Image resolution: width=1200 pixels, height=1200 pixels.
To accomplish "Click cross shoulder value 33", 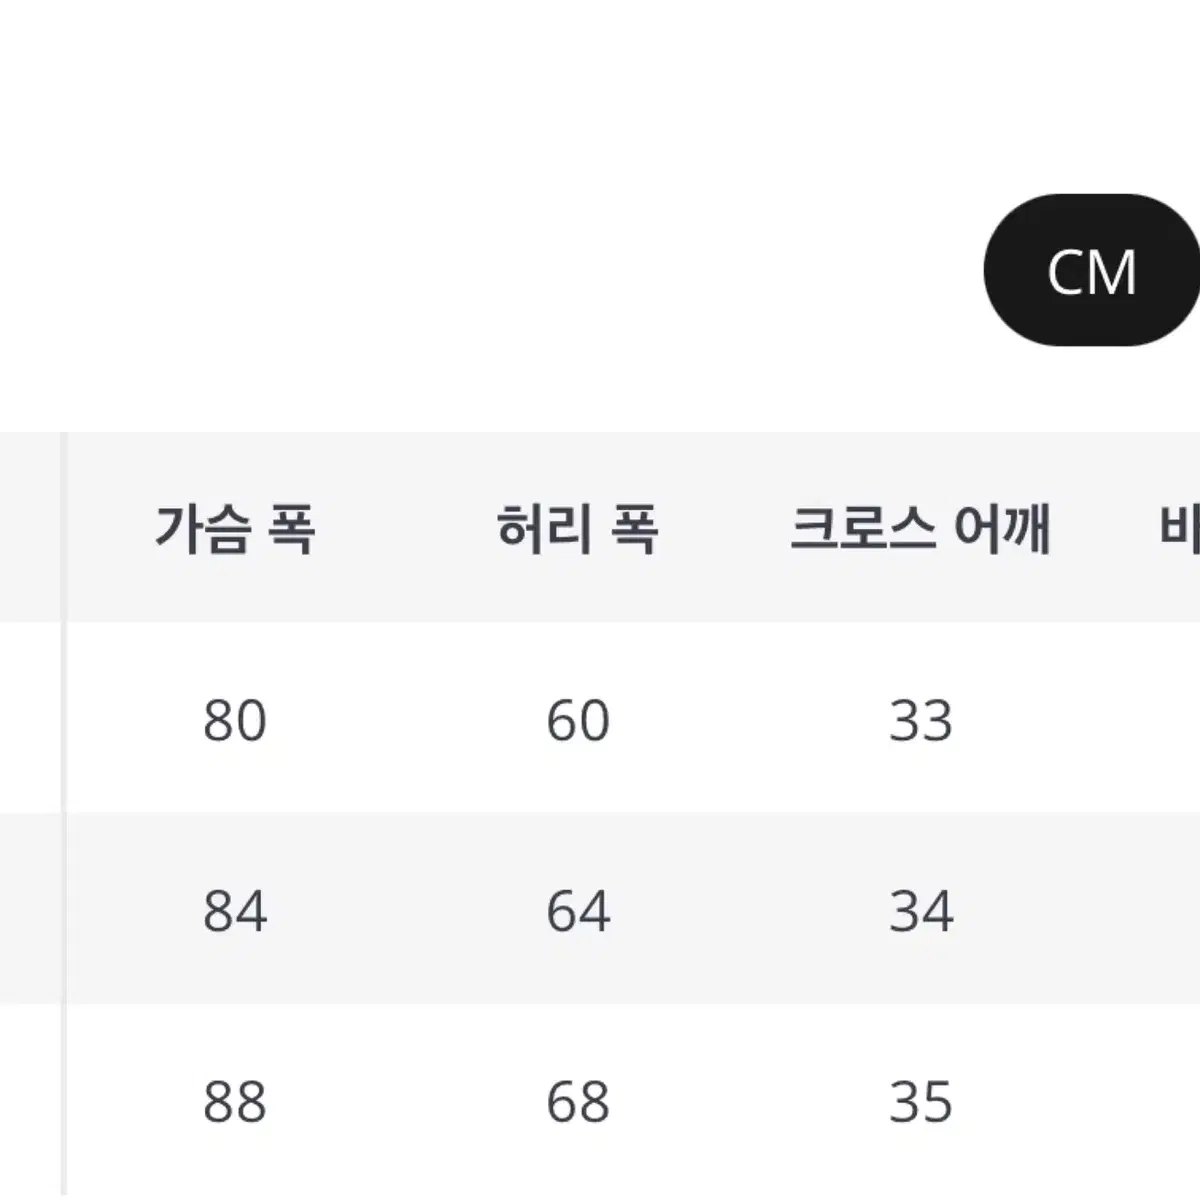I will pyautogui.click(x=921, y=720).
